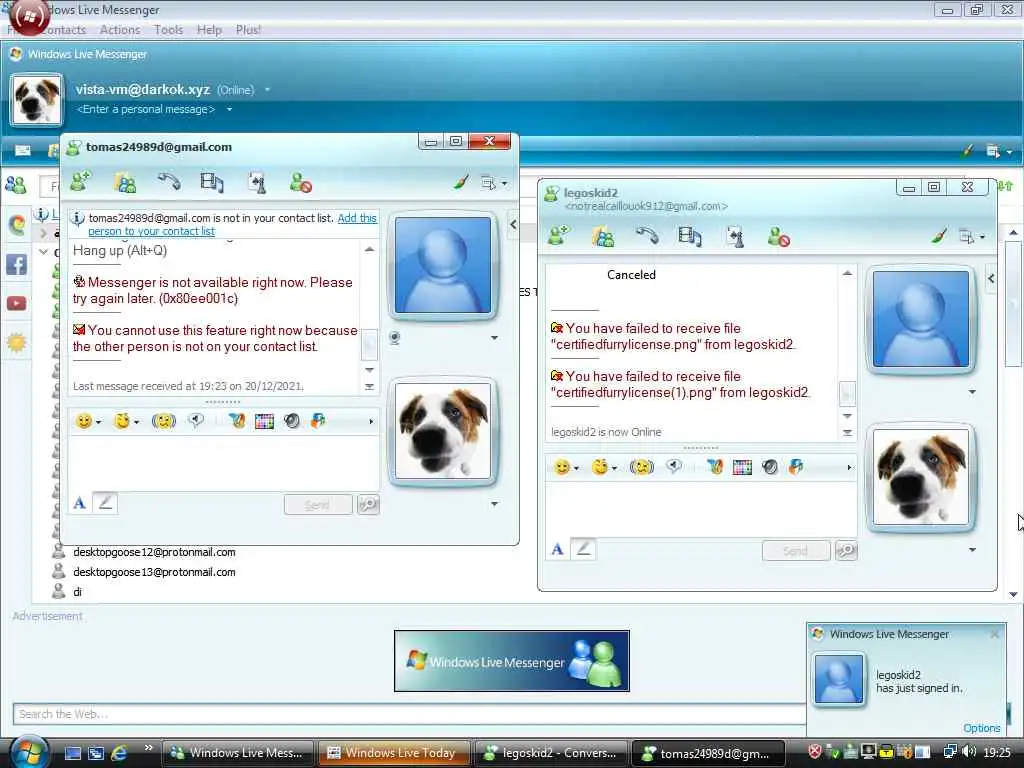Click user display picture in main Messenger header
The width and height of the screenshot is (1024, 768).
(x=37, y=100)
